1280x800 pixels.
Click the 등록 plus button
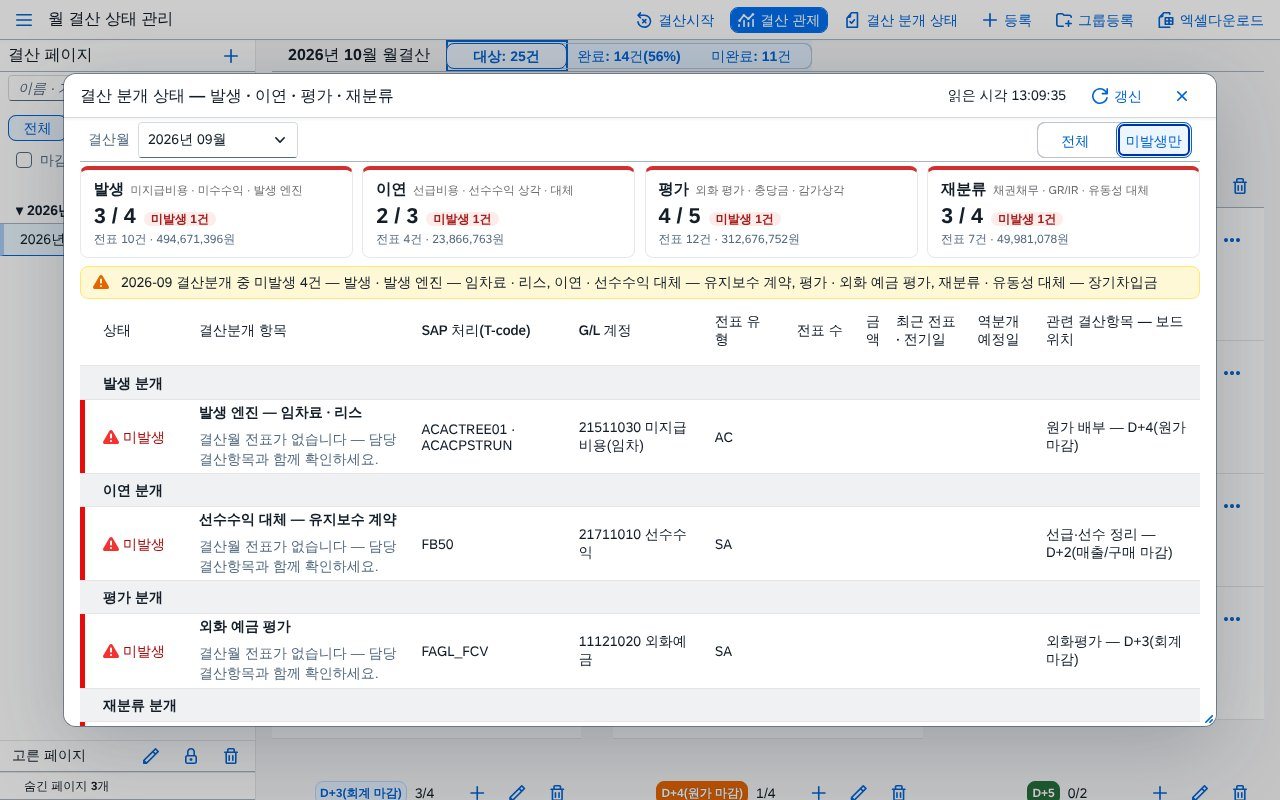pyautogui.click(x=1007, y=20)
